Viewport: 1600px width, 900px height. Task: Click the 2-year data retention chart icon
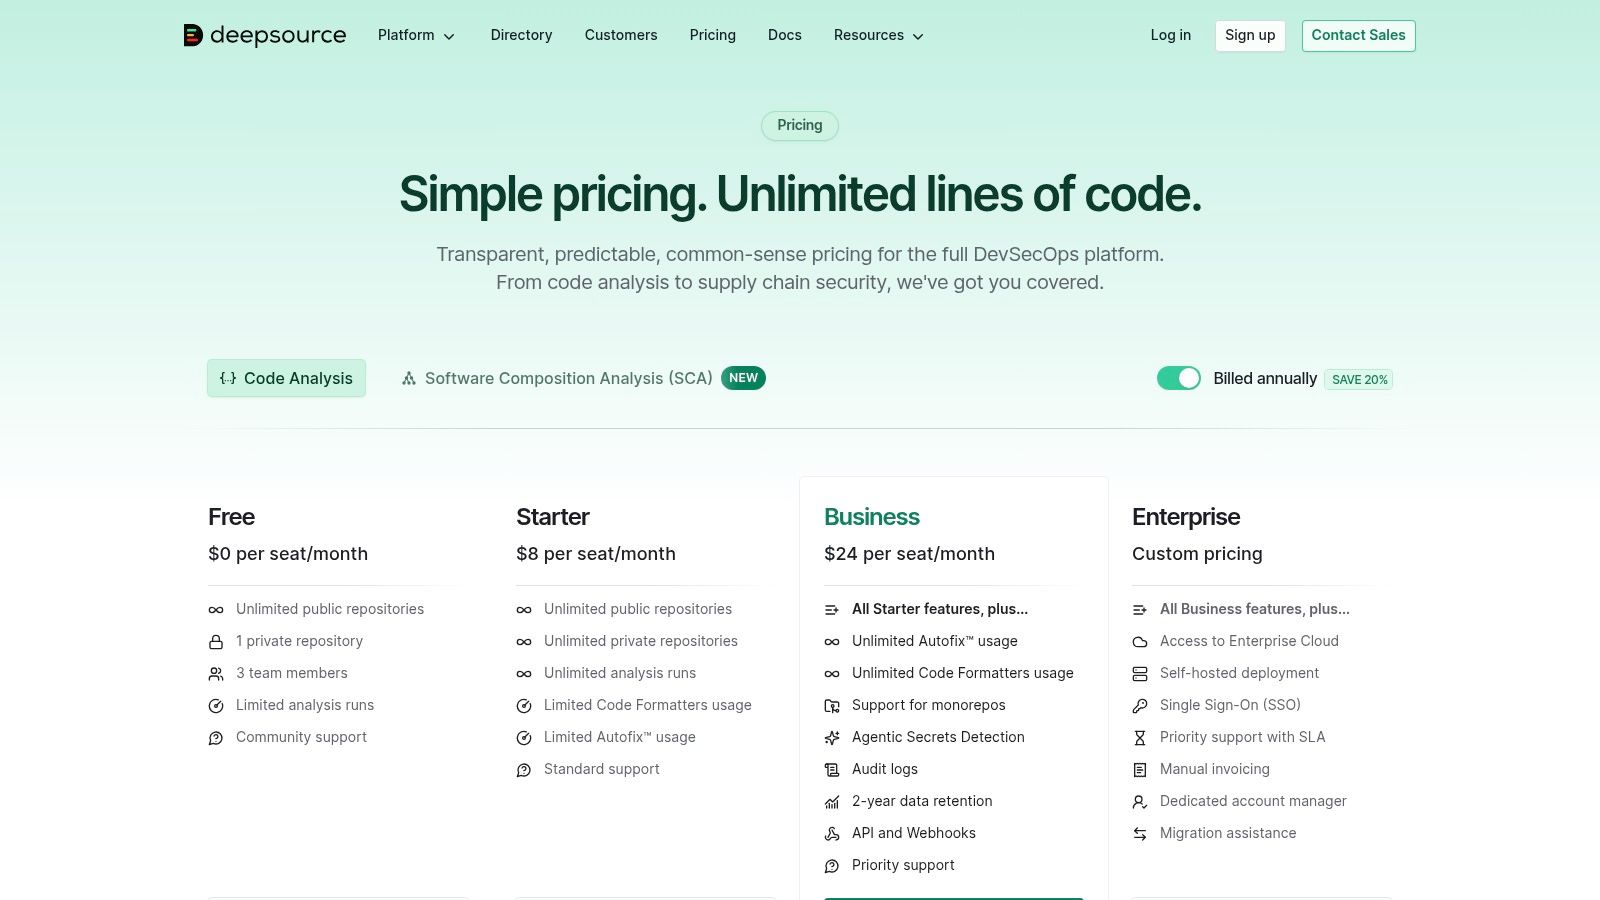click(x=832, y=802)
